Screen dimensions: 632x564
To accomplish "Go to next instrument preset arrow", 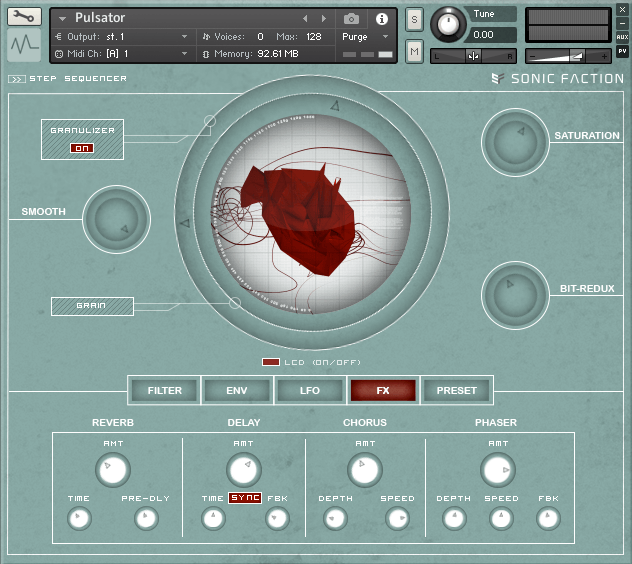I will [324, 19].
